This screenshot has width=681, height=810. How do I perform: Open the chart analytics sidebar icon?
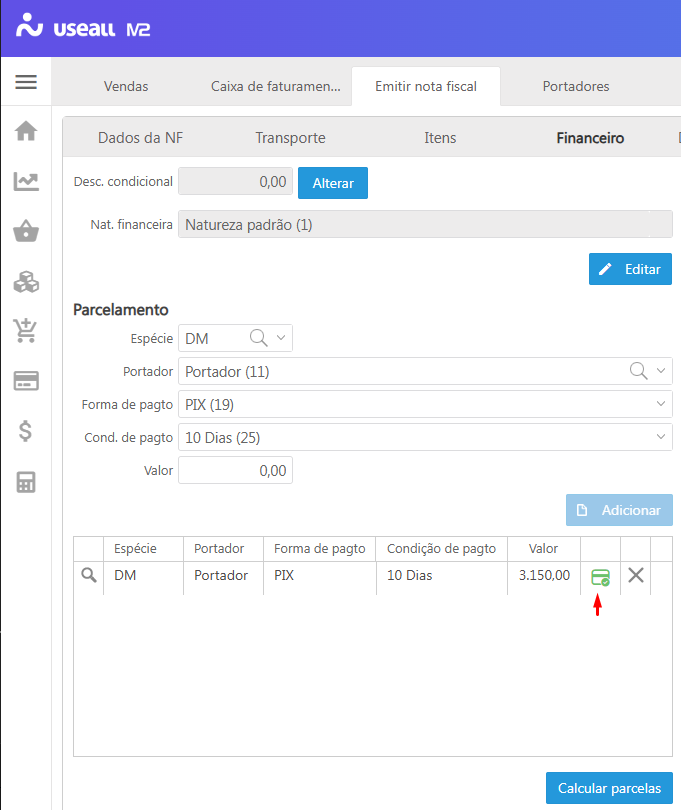(x=26, y=181)
